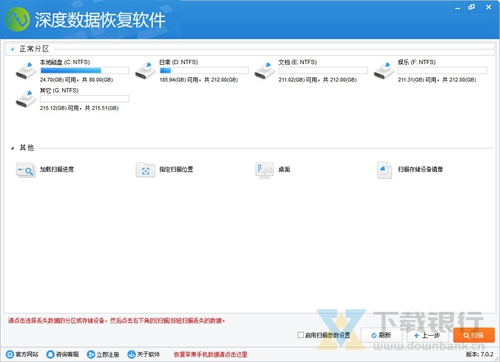Open the specify scan location folder icon

click(x=145, y=170)
